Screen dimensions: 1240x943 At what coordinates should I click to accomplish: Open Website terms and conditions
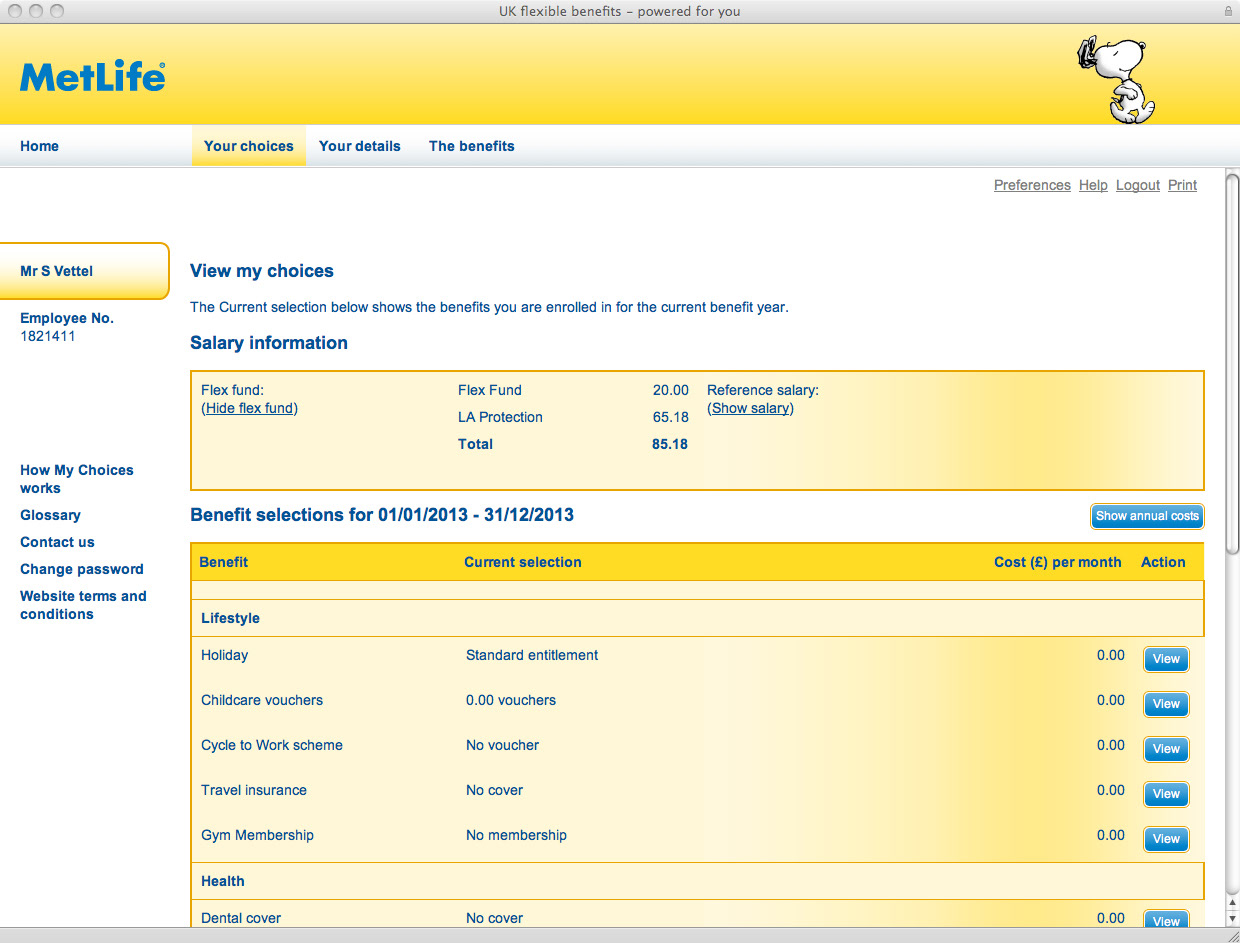[x=83, y=605]
